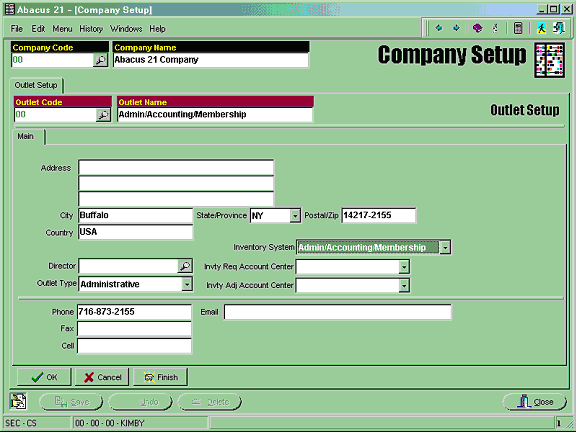This screenshot has height=432, width=576.
Task: Click the left arrow toolbar icon
Action: (439, 28)
